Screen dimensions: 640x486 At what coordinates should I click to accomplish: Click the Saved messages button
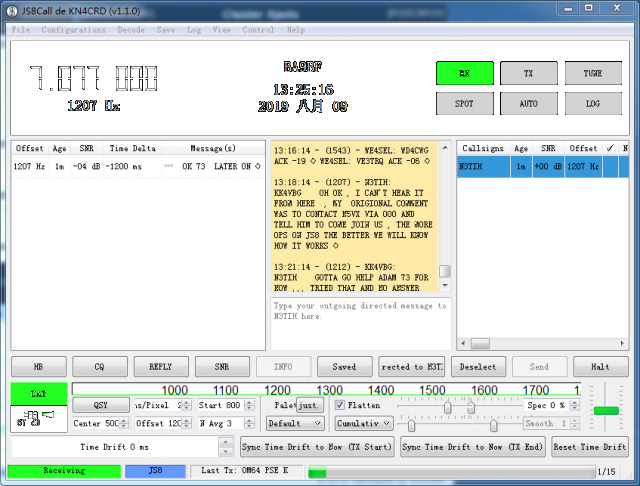[x=345, y=366]
